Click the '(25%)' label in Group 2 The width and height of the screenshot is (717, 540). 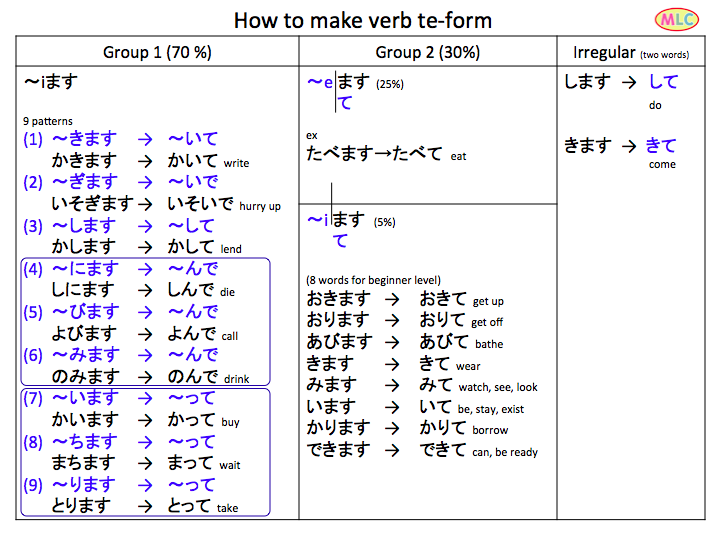click(390, 84)
